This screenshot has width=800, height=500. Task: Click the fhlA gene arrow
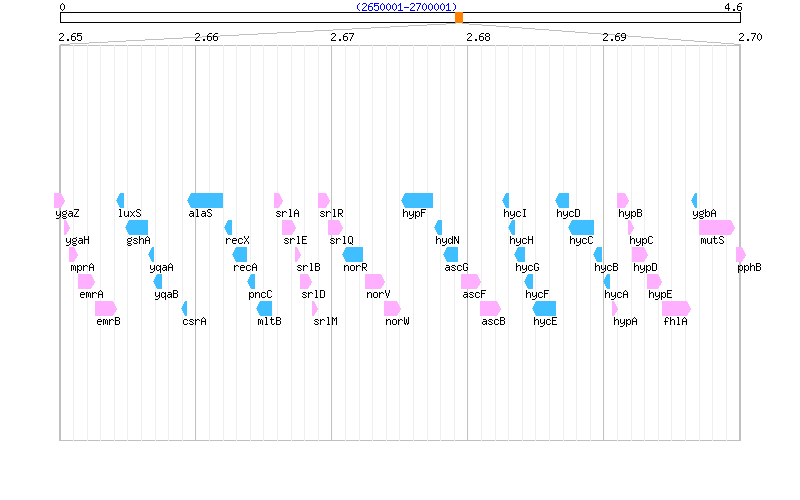click(x=676, y=308)
